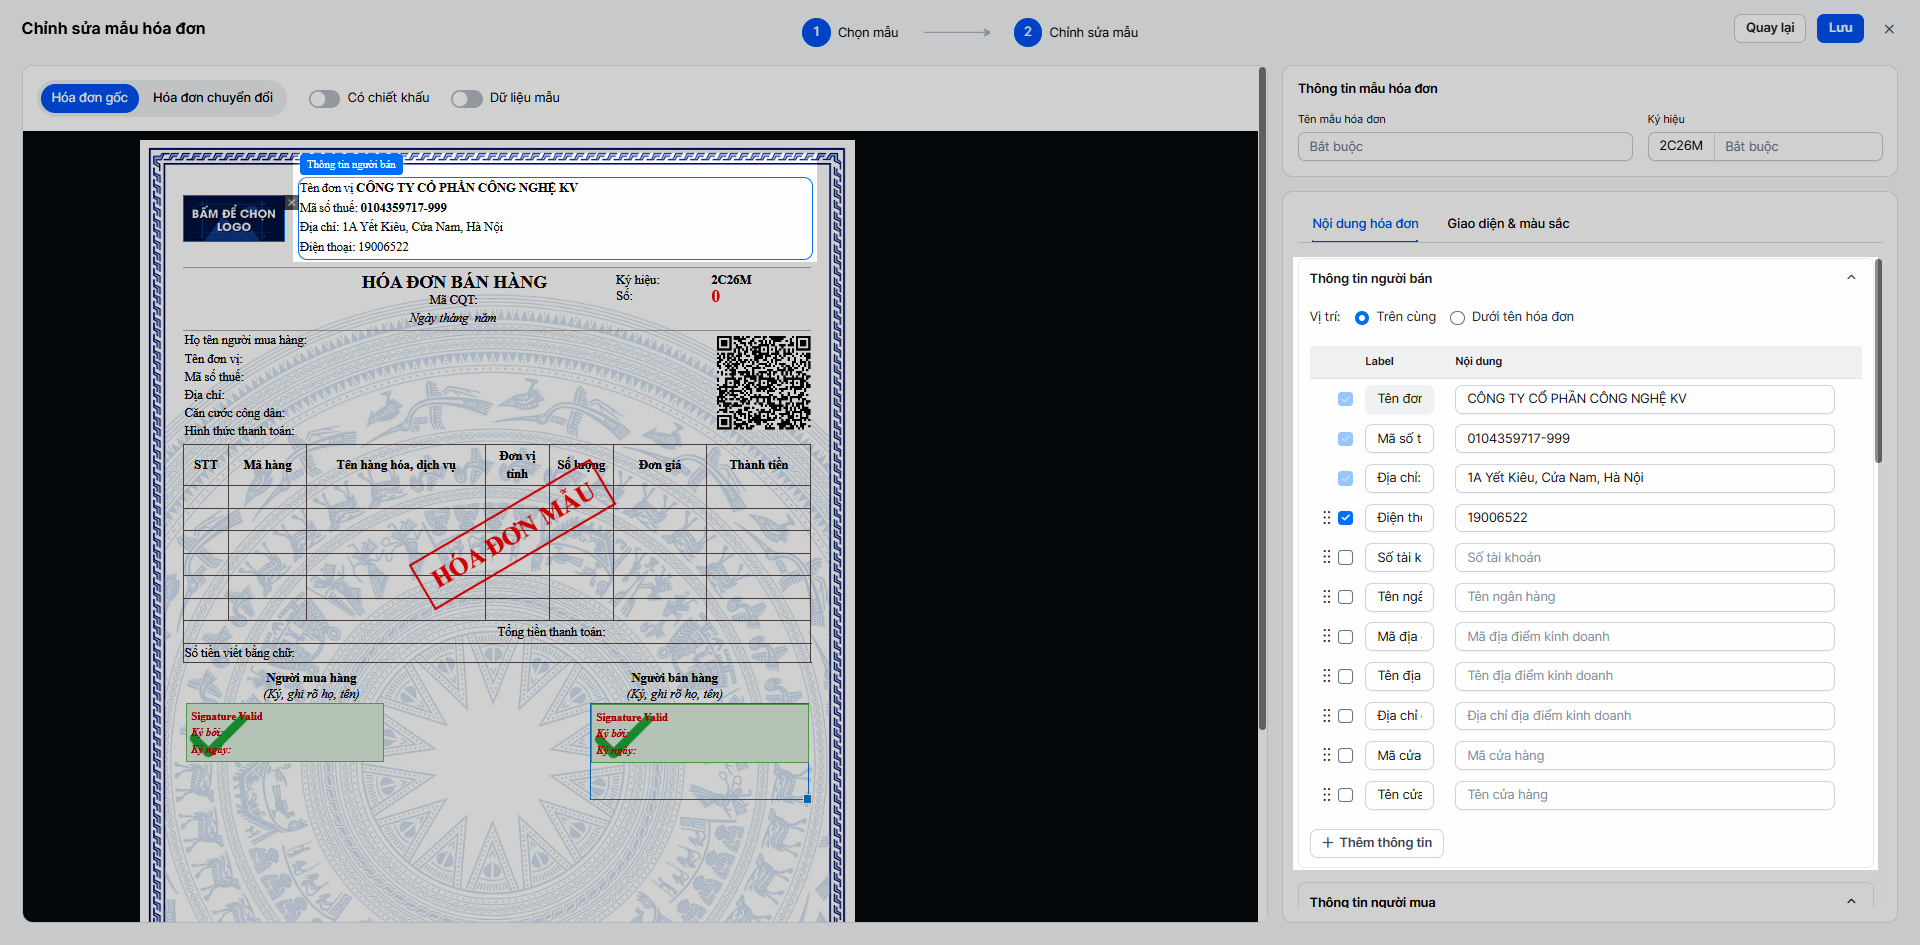The image size is (1920, 945).
Task: Grab drag handle of Mã cửa hàng row
Action: [1327, 755]
